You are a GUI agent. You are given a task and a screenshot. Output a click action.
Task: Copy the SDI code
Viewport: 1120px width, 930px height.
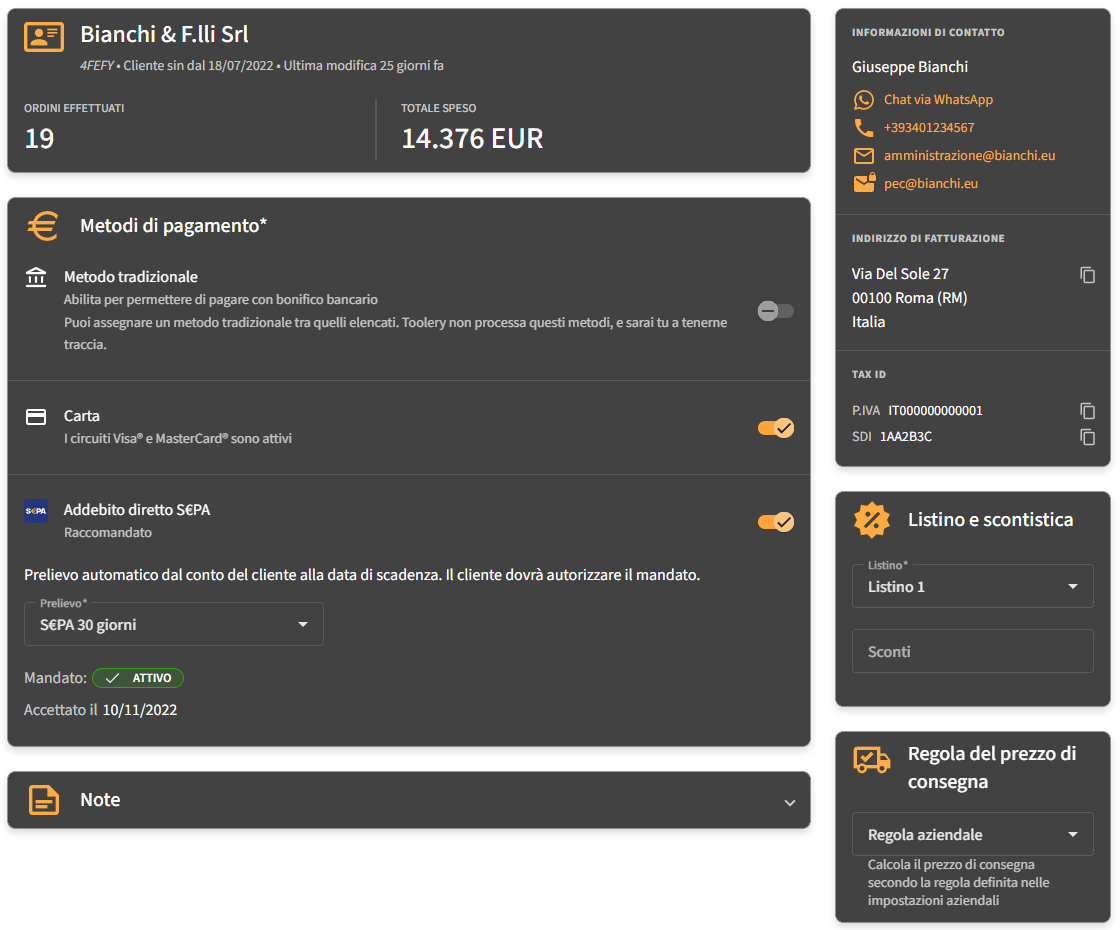[1088, 437]
